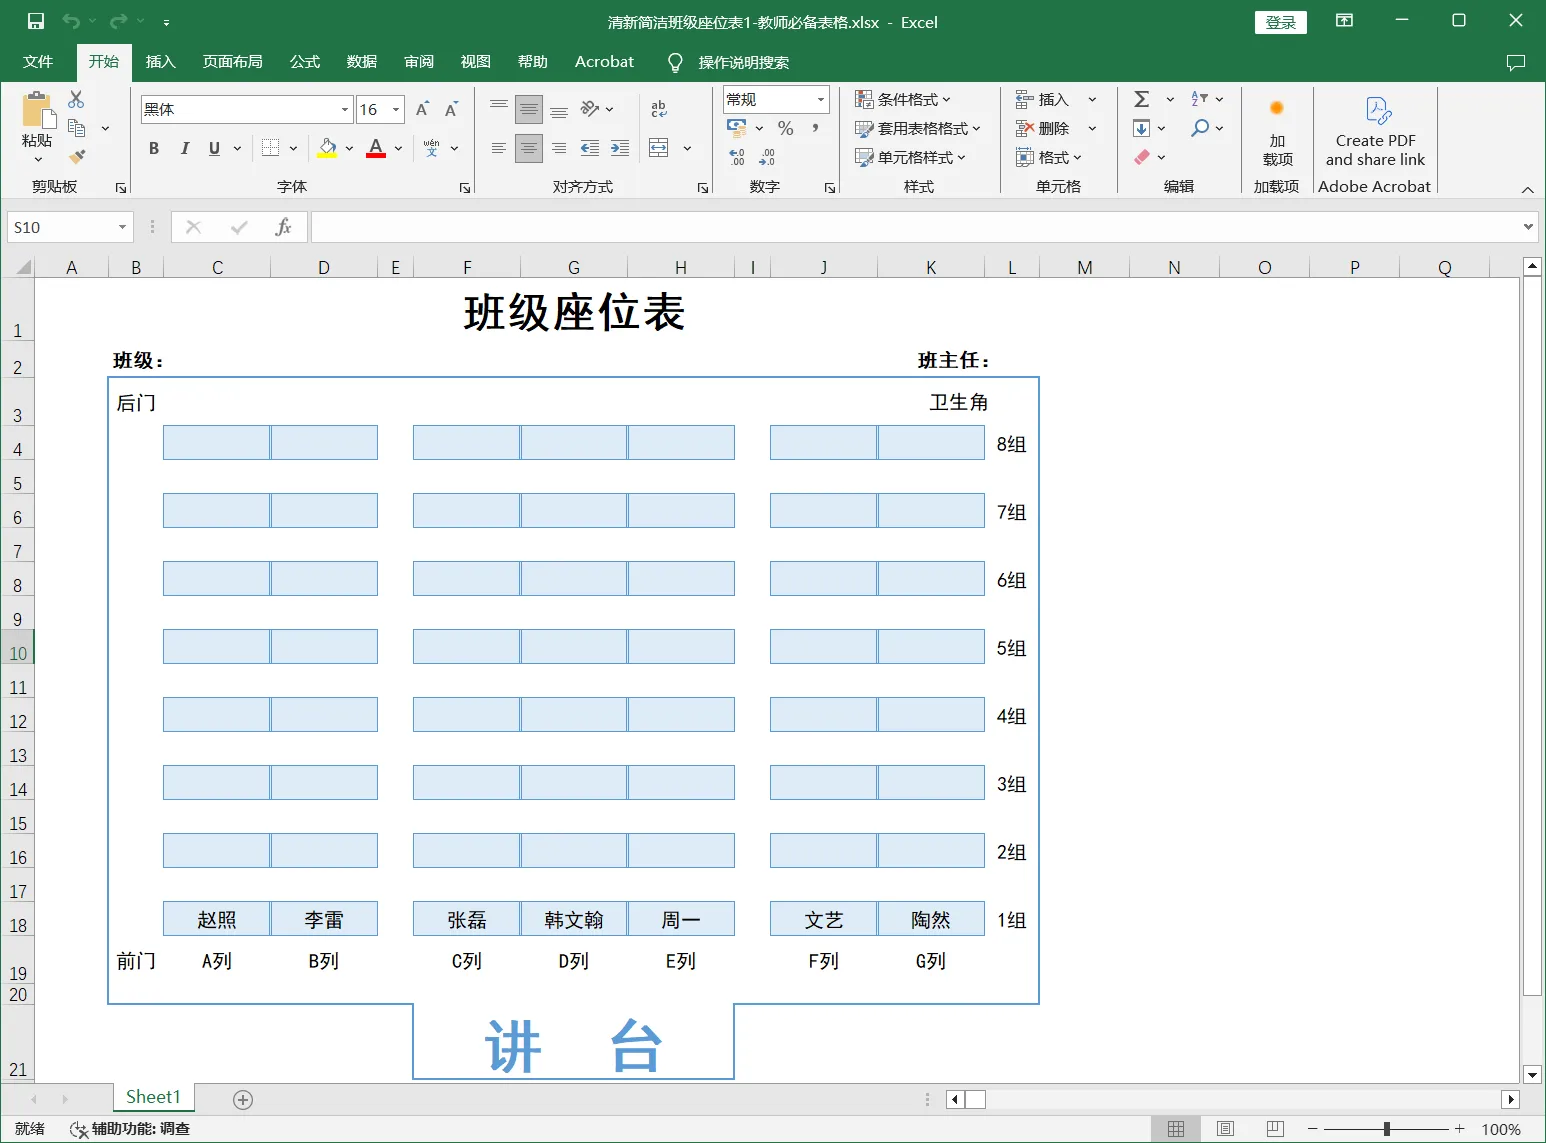Click the Comma Style icon
The height and width of the screenshot is (1143, 1546).
(815, 128)
